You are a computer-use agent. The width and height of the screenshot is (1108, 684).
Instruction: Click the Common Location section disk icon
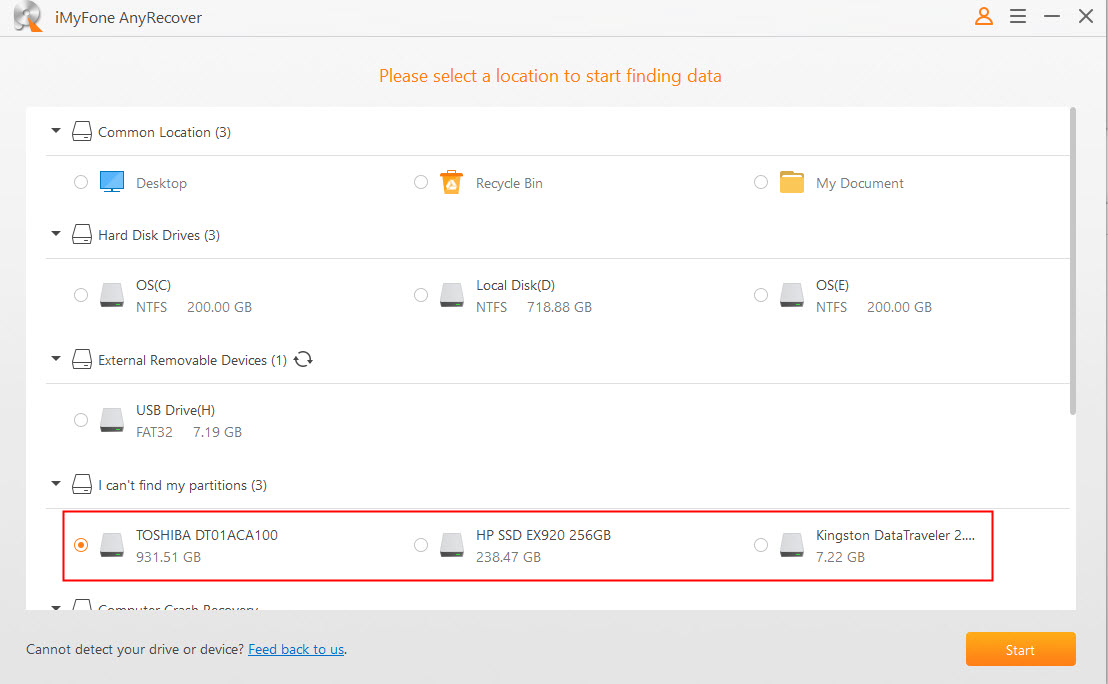(x=82, y=131)
